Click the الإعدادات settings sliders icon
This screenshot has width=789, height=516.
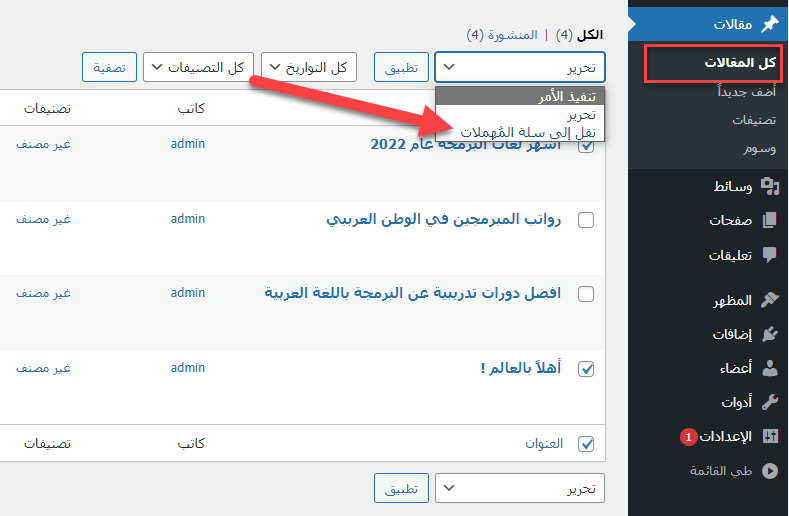coord(770,436)
